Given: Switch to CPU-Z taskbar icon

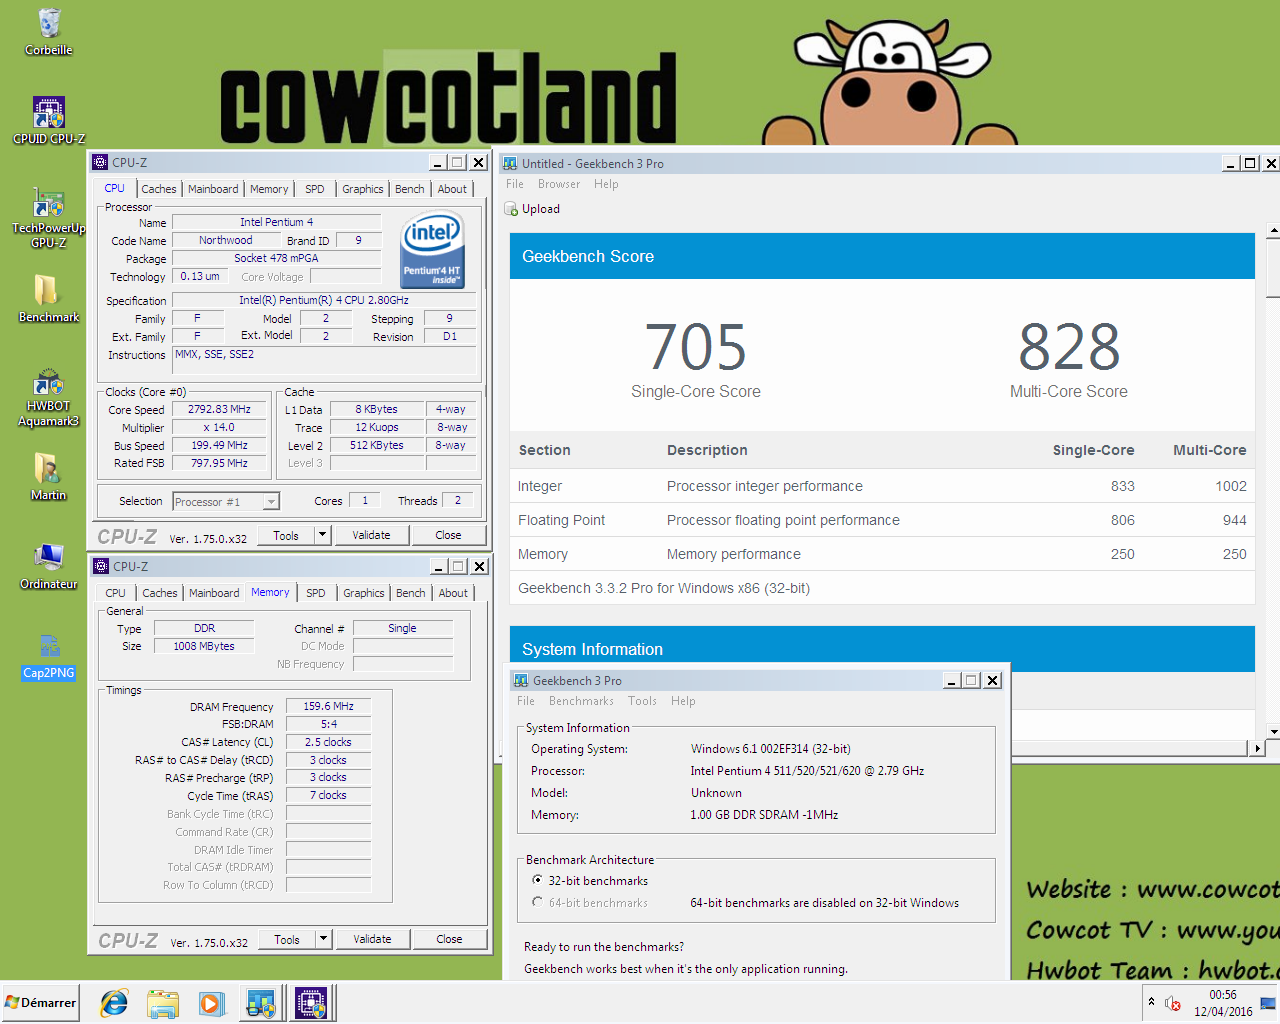Looking at the screenshot, I should [x=311, y=1002].
